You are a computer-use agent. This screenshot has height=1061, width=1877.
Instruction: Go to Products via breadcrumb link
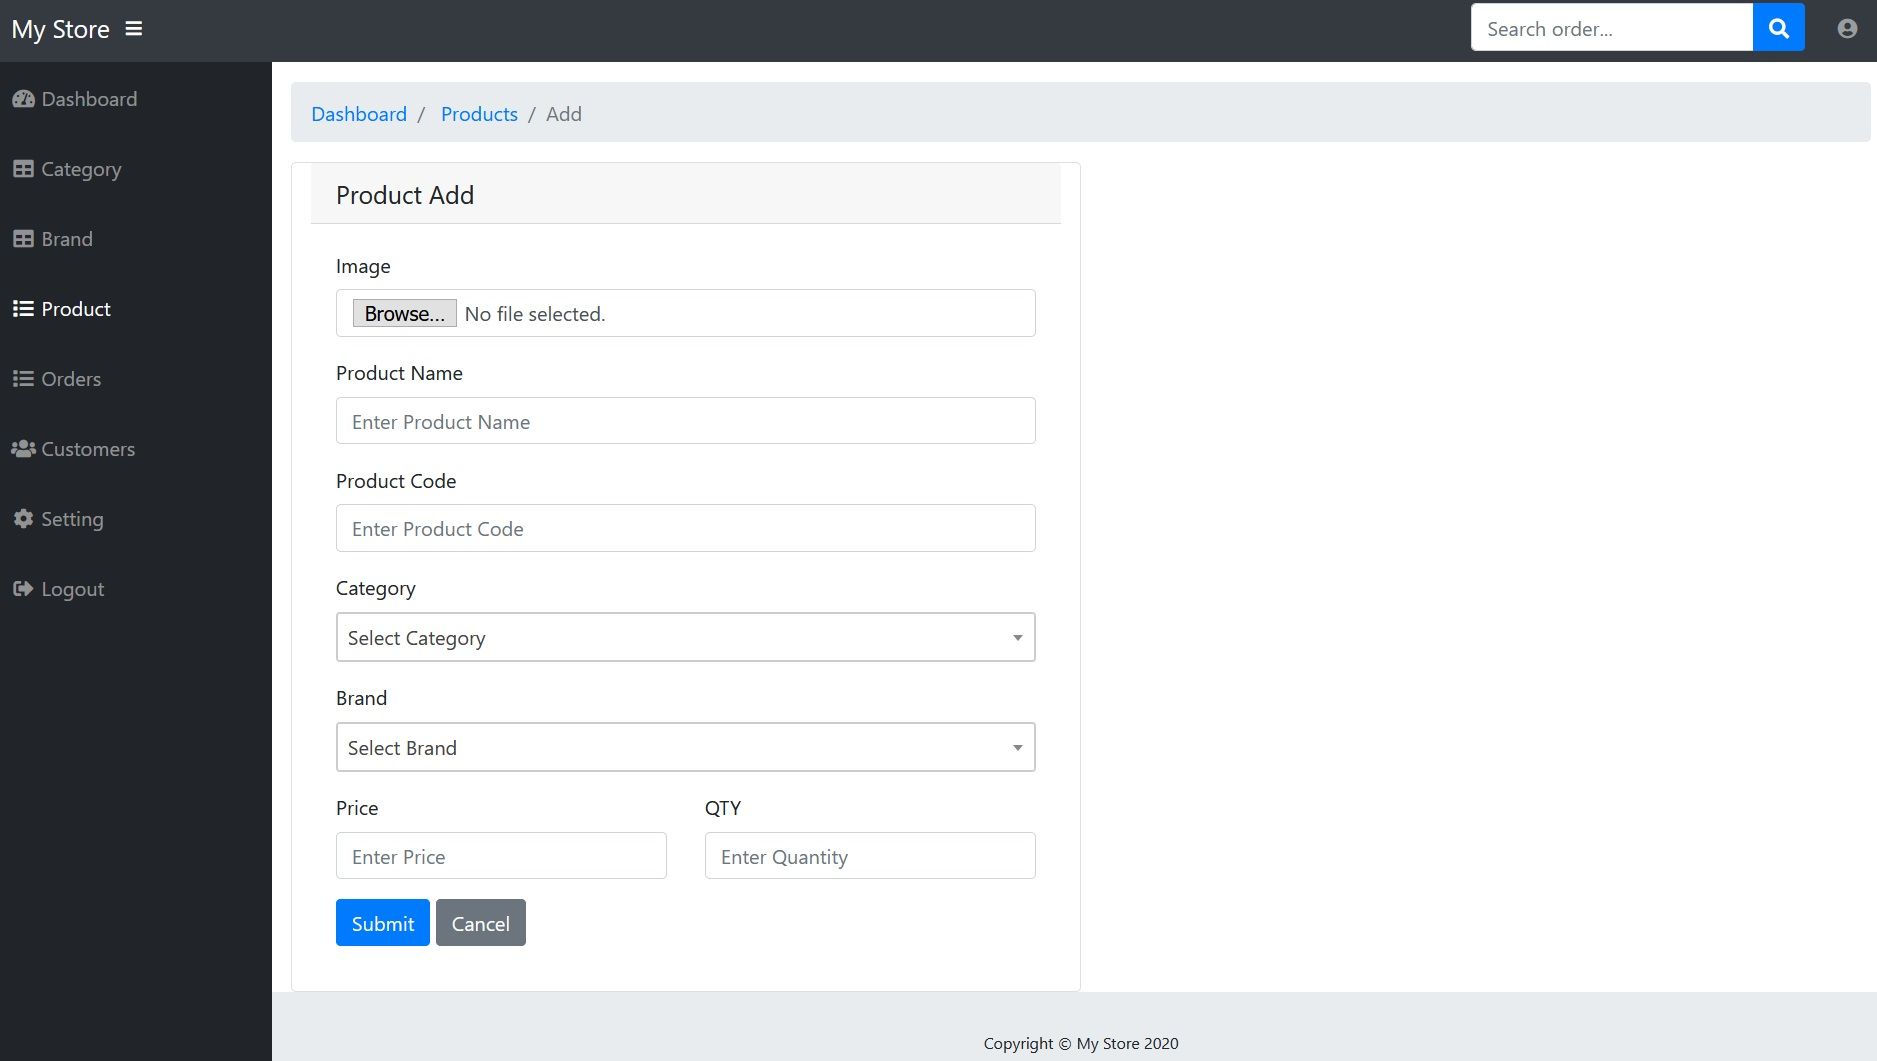(479, 114)
